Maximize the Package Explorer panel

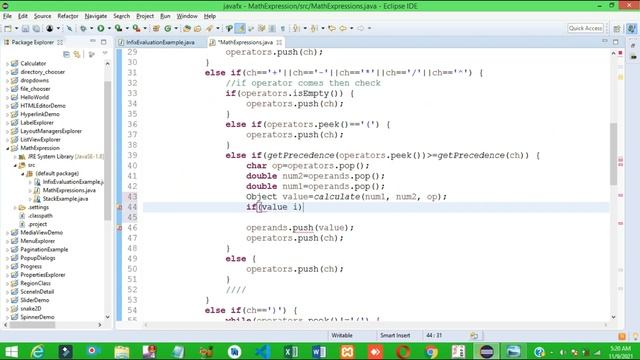[104, 42]
